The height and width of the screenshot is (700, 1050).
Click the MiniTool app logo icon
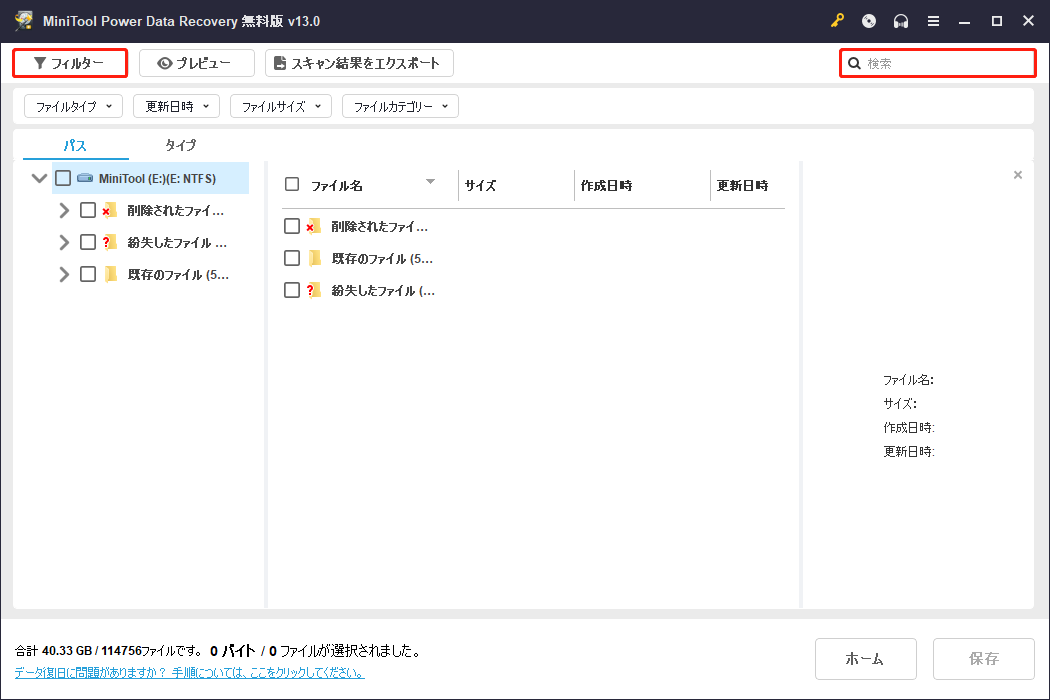(x=24, y=21)
